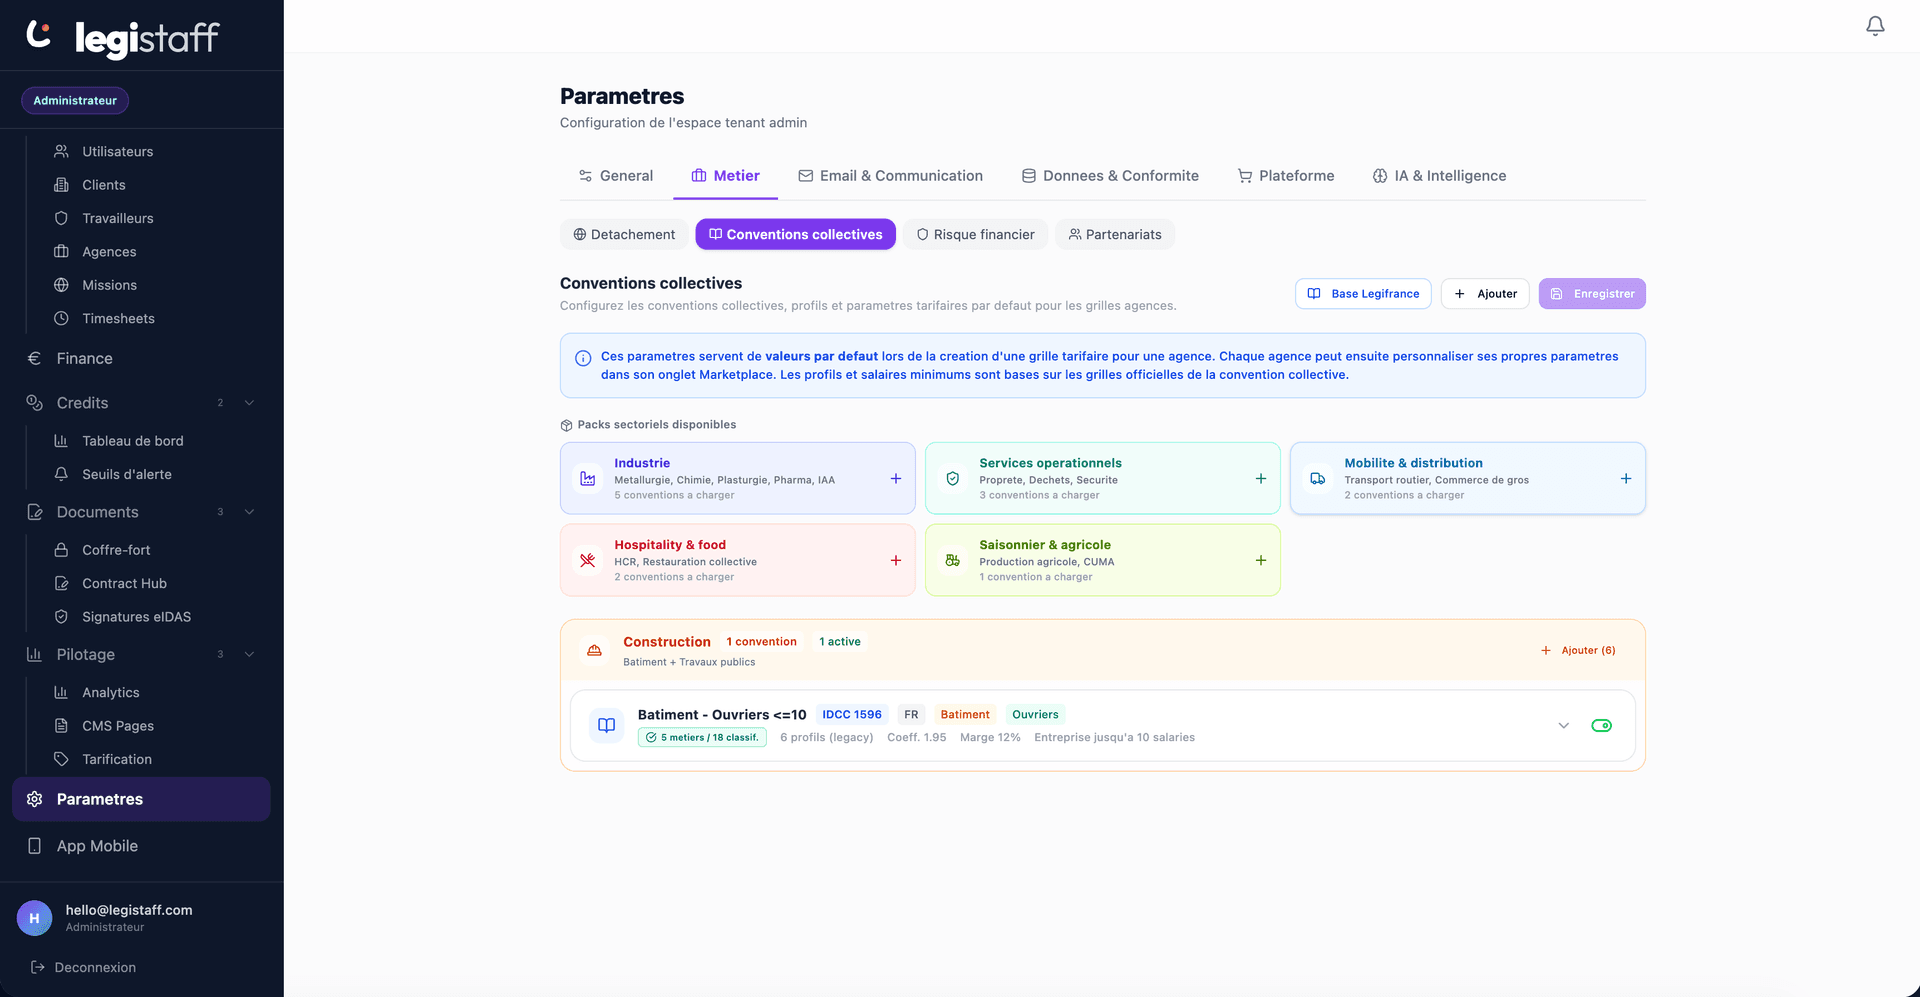Open Tableau de bord
1920x997 pixels.
coord(132,441)
